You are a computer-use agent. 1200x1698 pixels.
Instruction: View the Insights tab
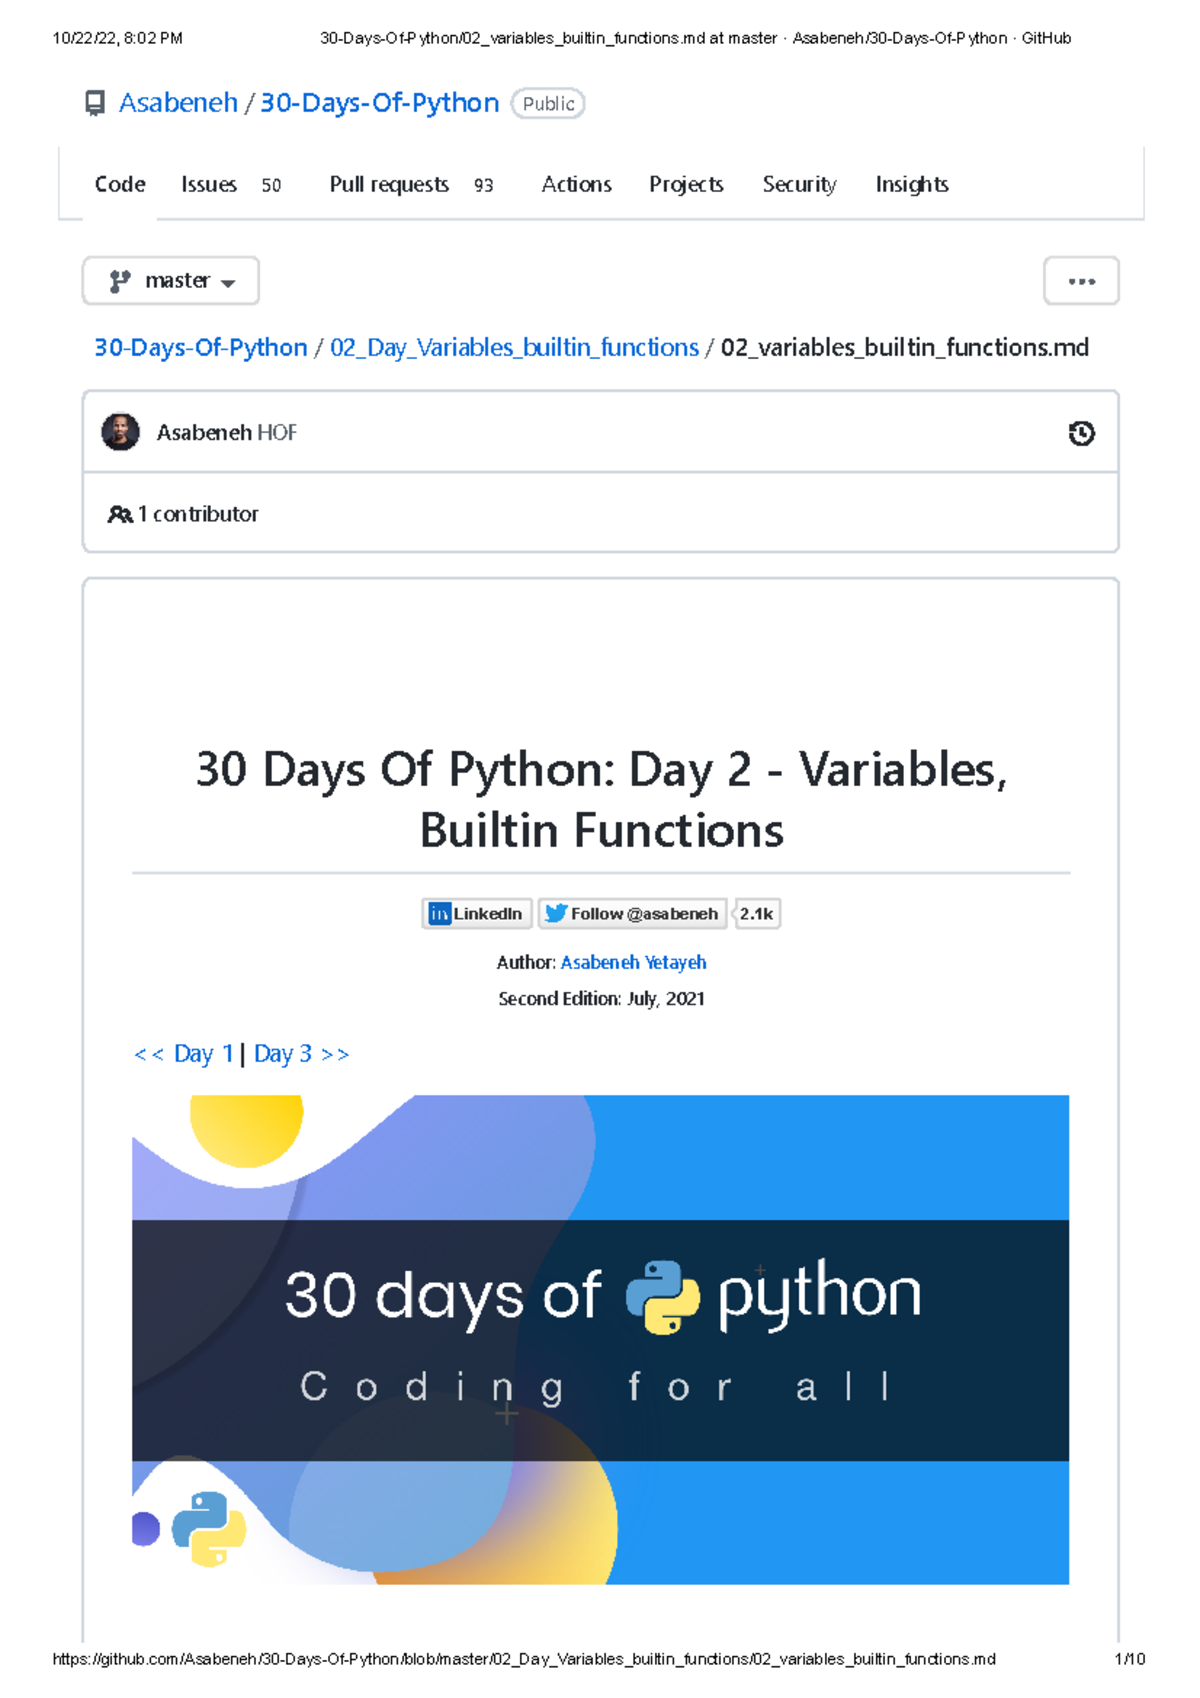[x=911, y=185]
